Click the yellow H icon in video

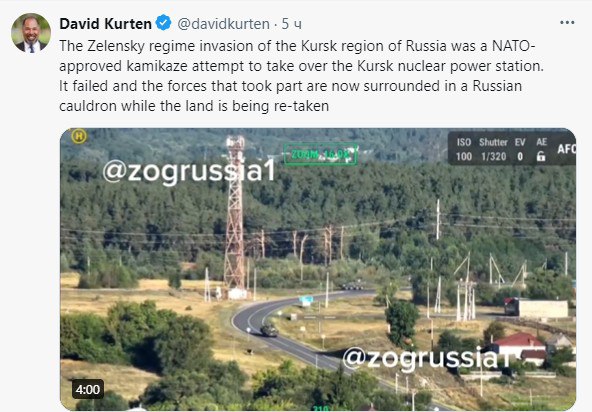(x=79, y=136)
